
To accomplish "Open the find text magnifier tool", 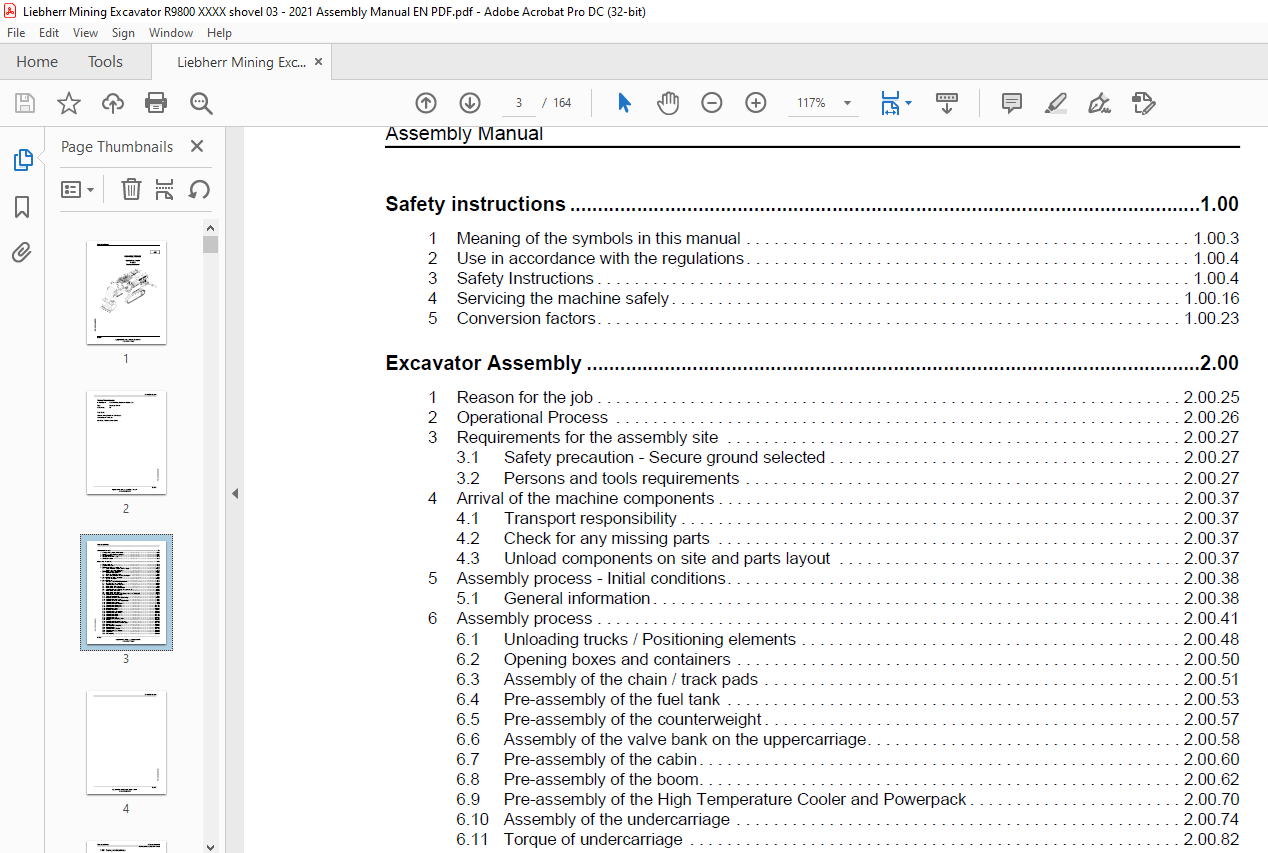I will pos(201,103).
